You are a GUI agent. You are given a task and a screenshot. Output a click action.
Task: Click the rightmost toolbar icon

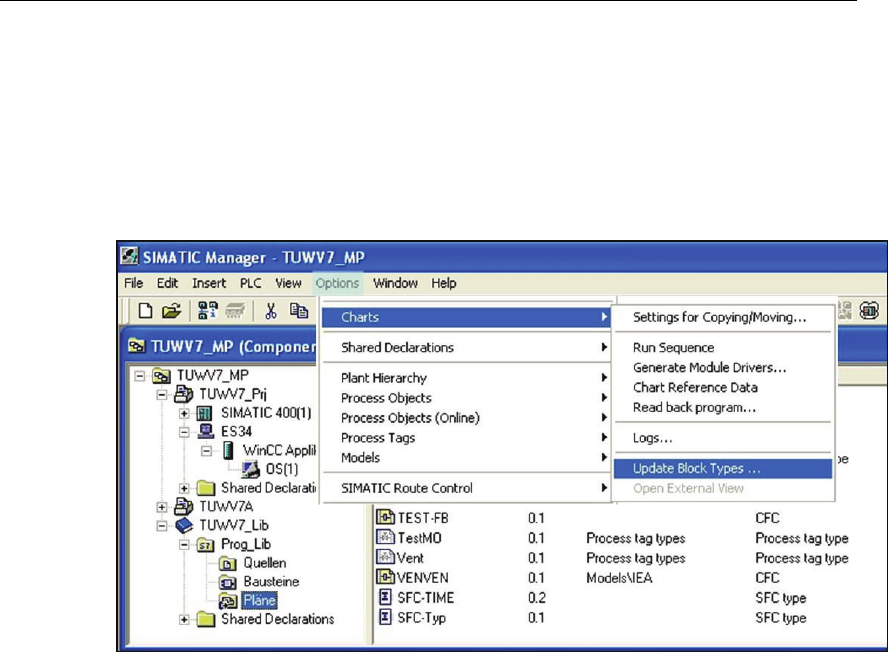(x=869, y=310)
